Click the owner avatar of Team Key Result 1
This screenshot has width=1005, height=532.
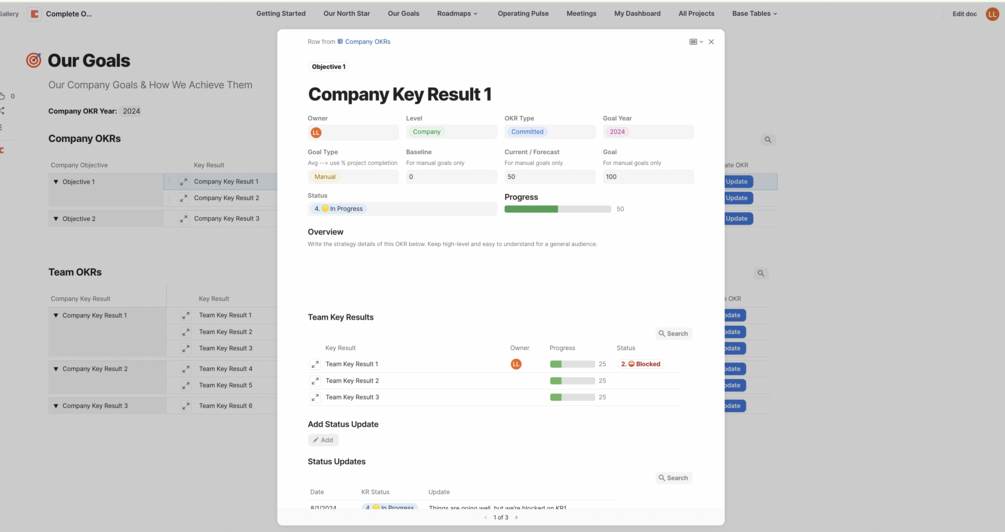[516, 364]
